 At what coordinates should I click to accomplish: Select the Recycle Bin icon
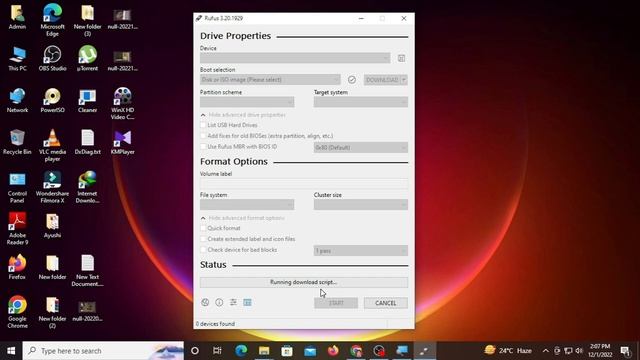click(17, 142)
